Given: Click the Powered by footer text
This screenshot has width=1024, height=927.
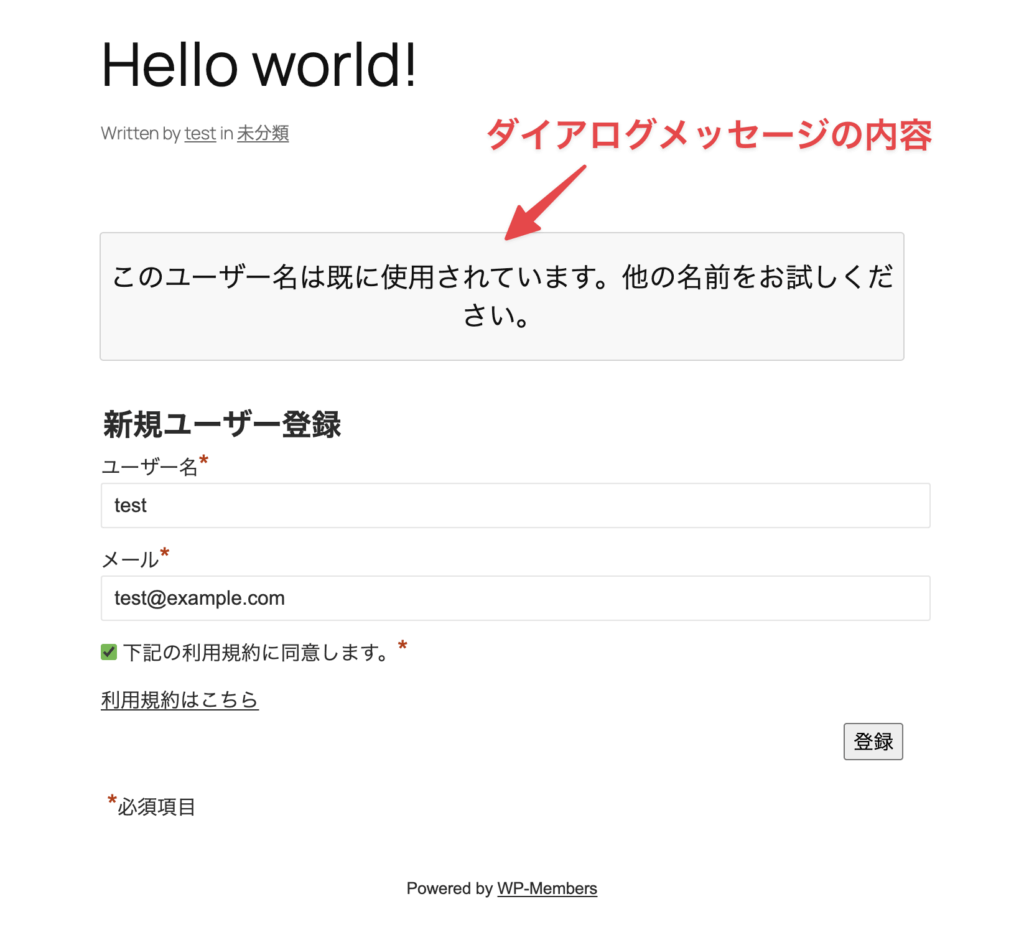Looking at the screenshot, I should [x=450, y=888].
